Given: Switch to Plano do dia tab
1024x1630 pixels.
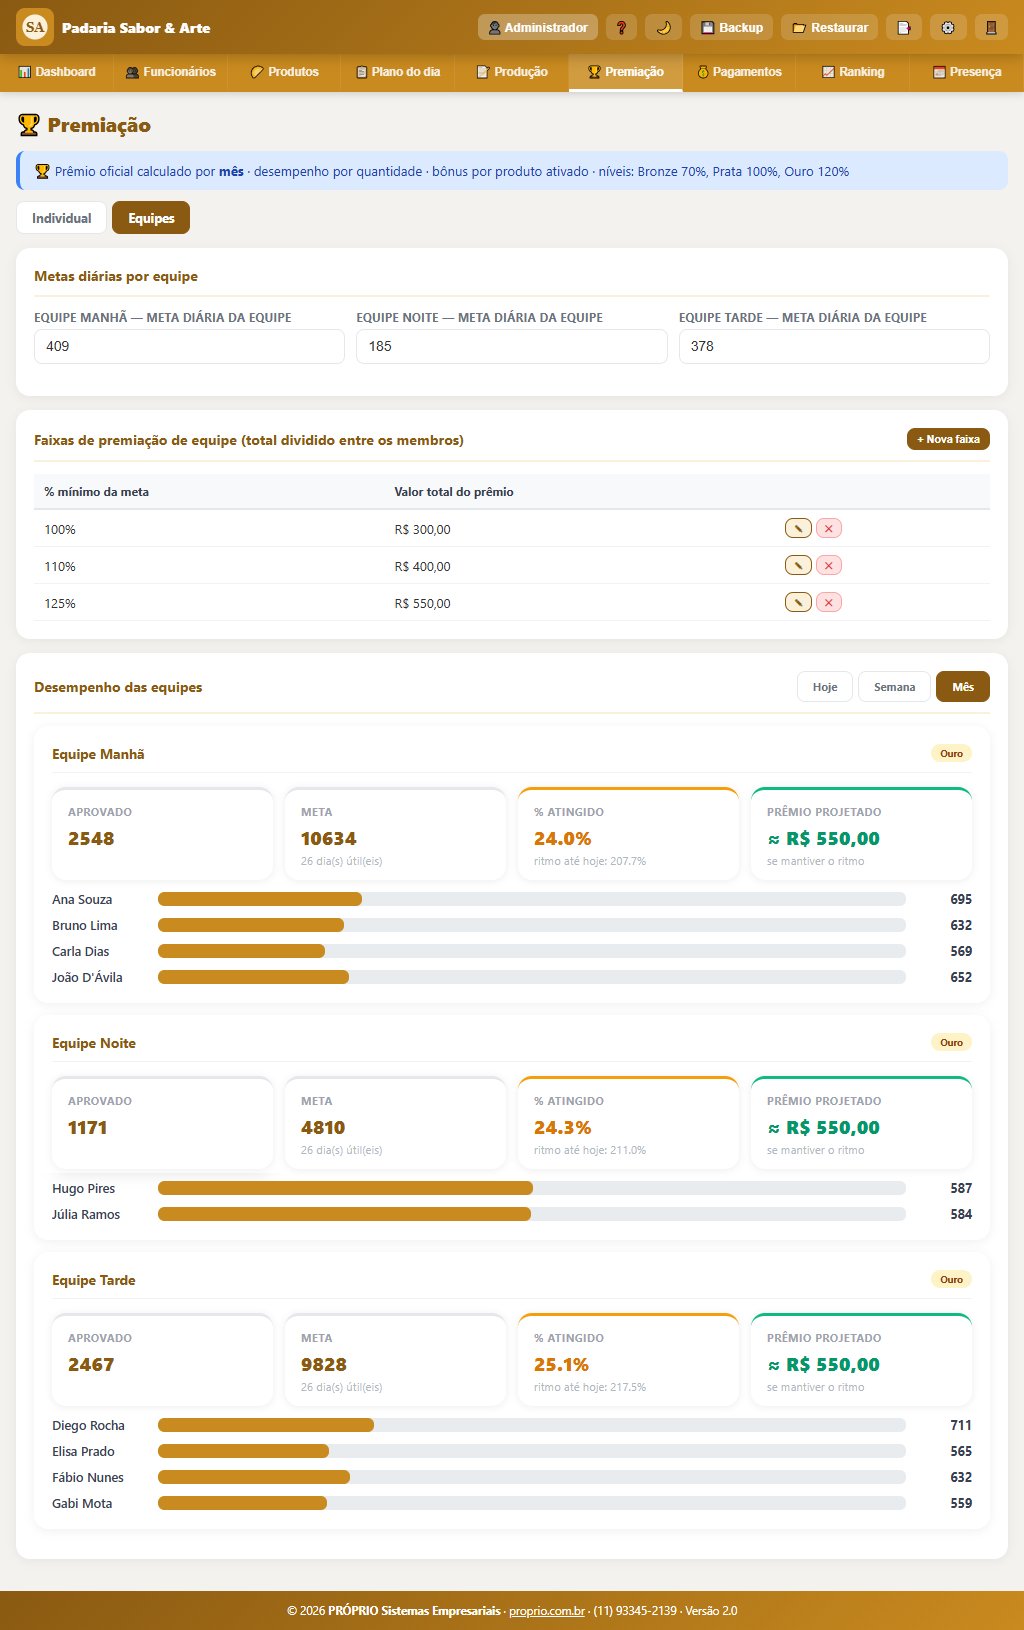Looking at the screenshot, I should (398, 72).
